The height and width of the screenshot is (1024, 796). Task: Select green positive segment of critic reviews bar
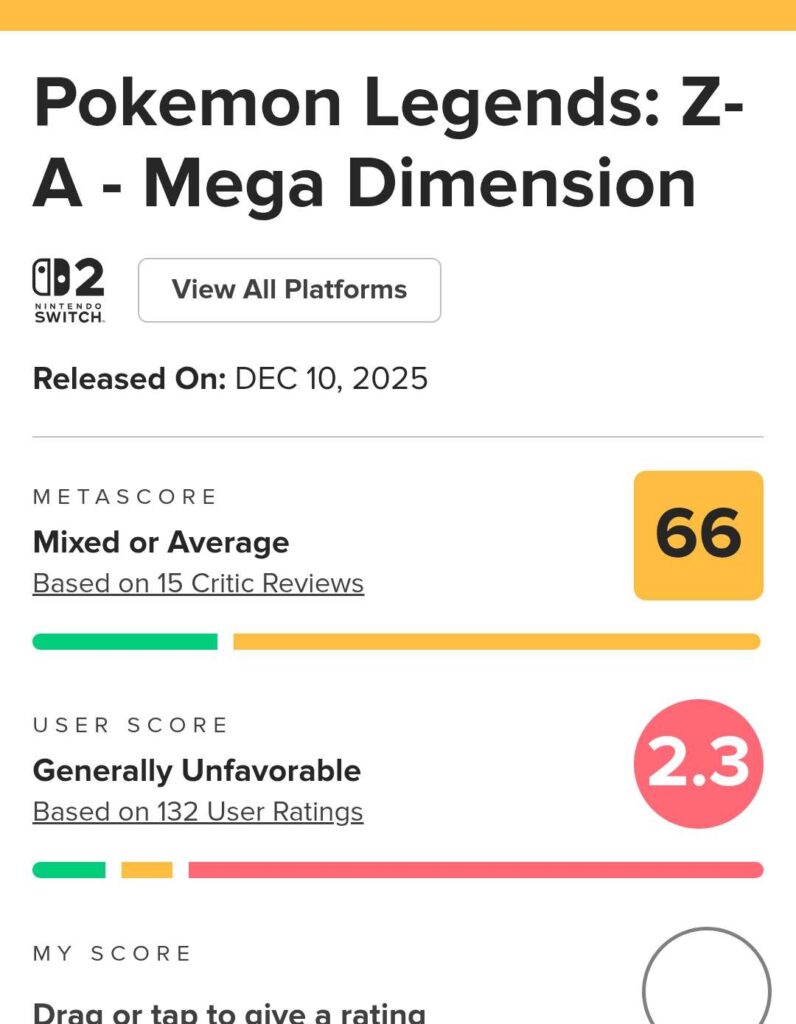tap(125, 642)
